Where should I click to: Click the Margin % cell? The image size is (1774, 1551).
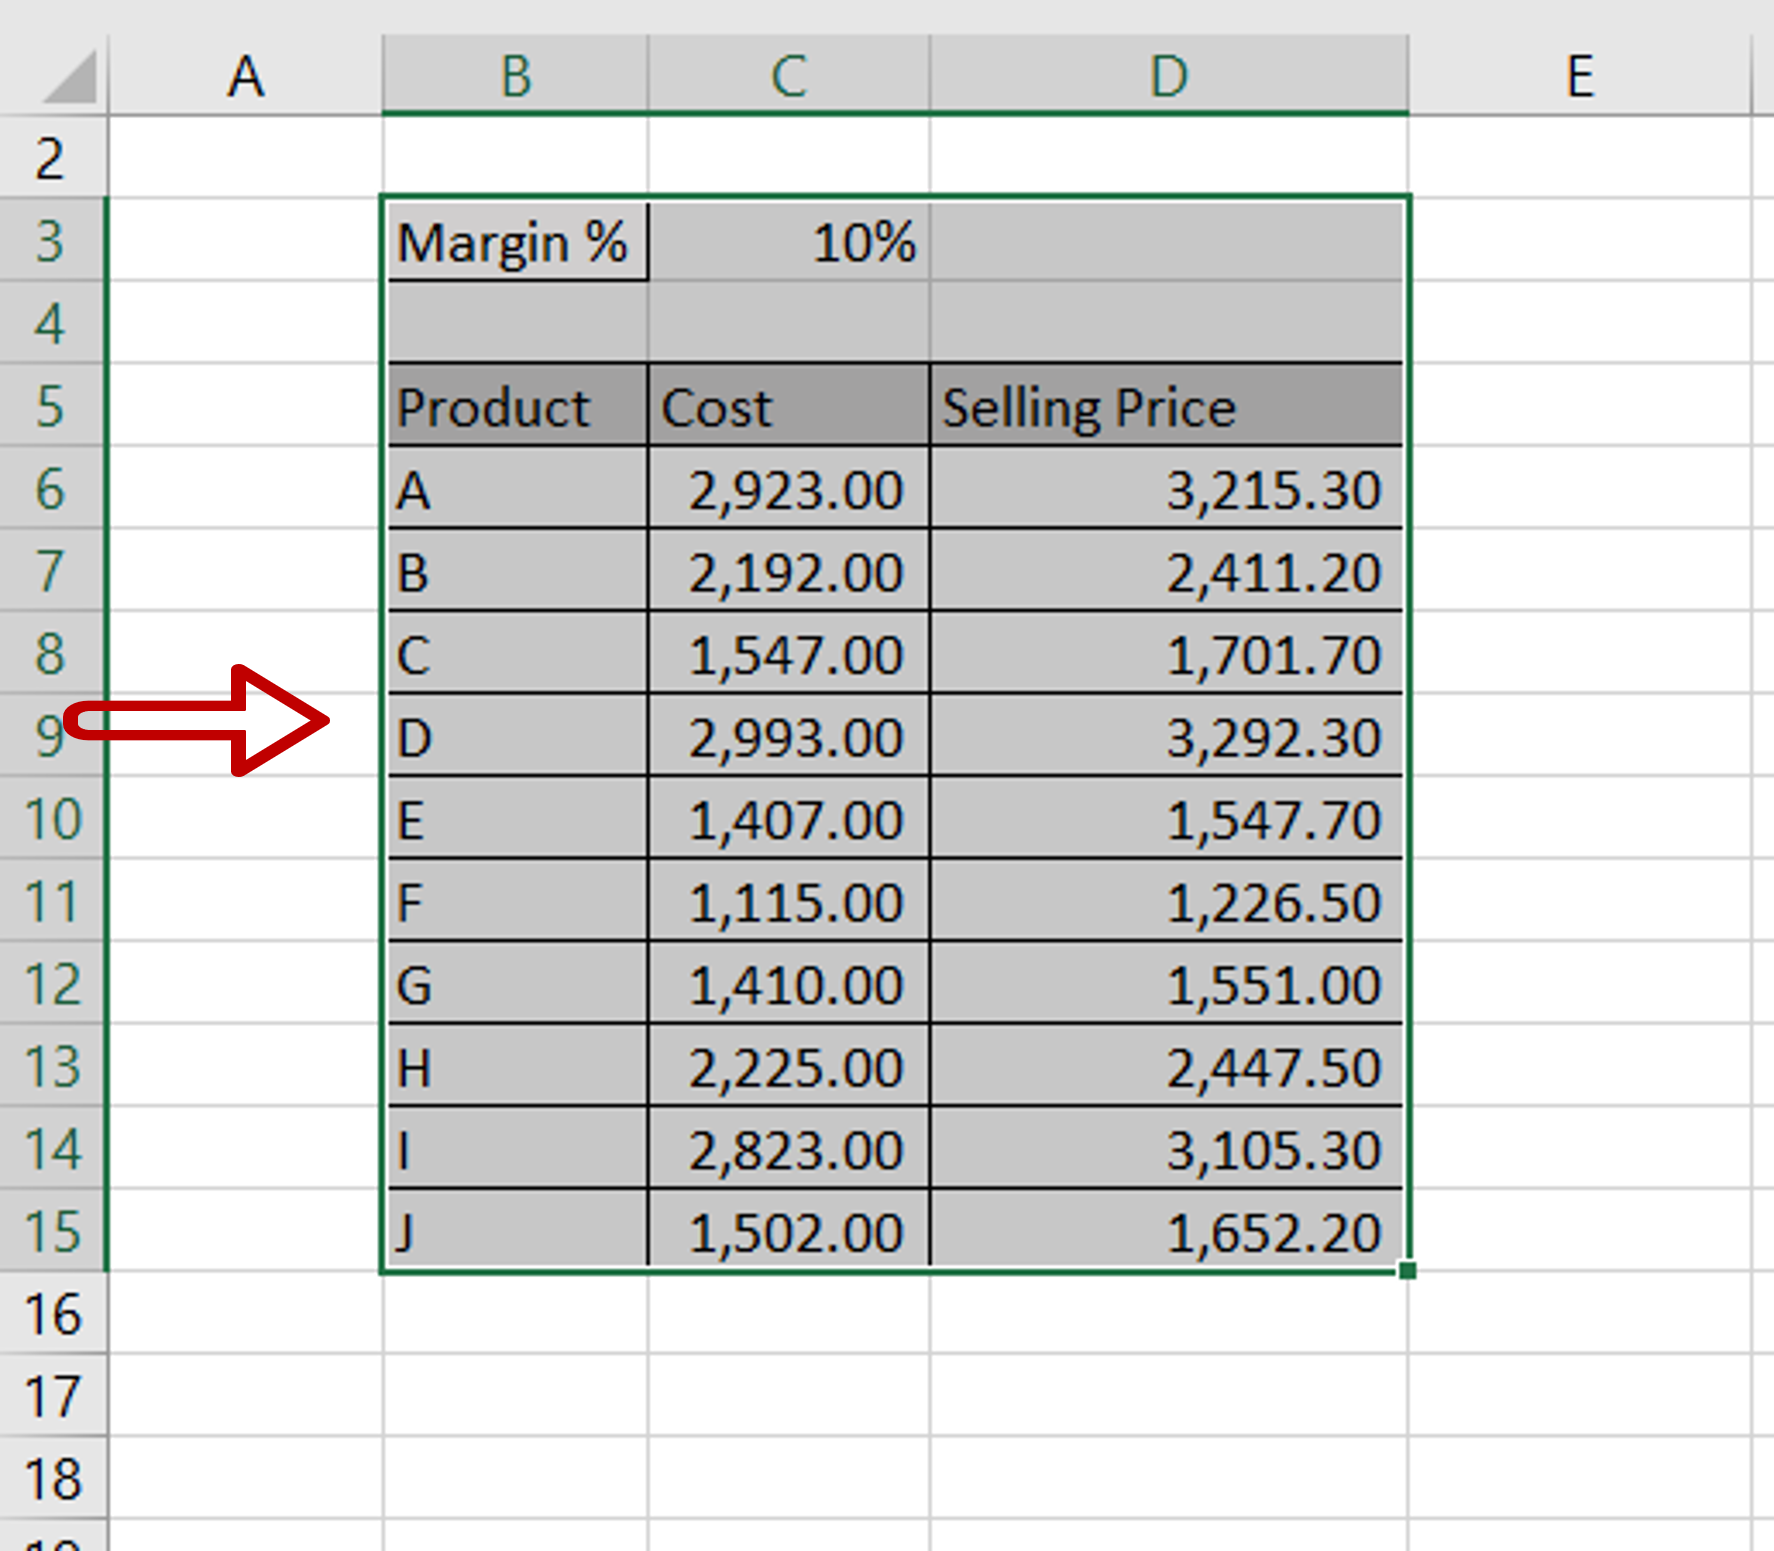[x=516, y=240]
